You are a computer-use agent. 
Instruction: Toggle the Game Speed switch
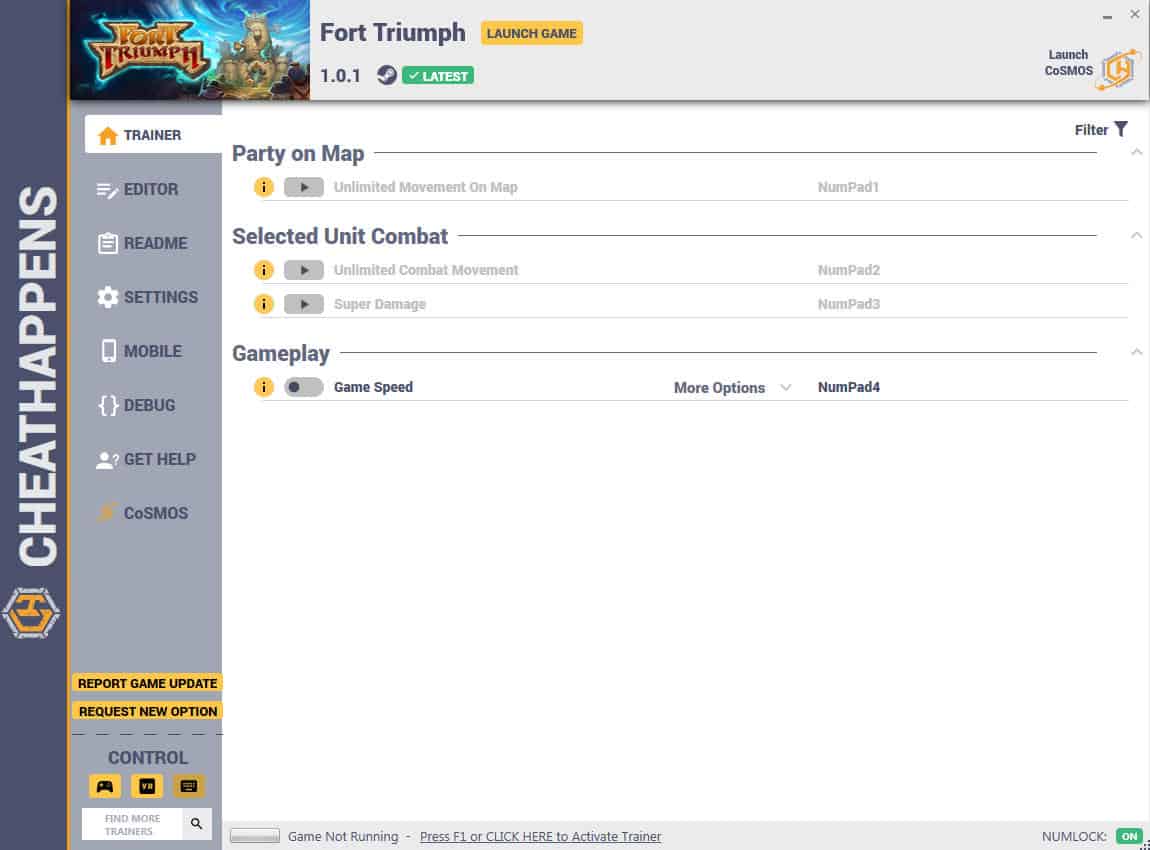coord(304,386)
